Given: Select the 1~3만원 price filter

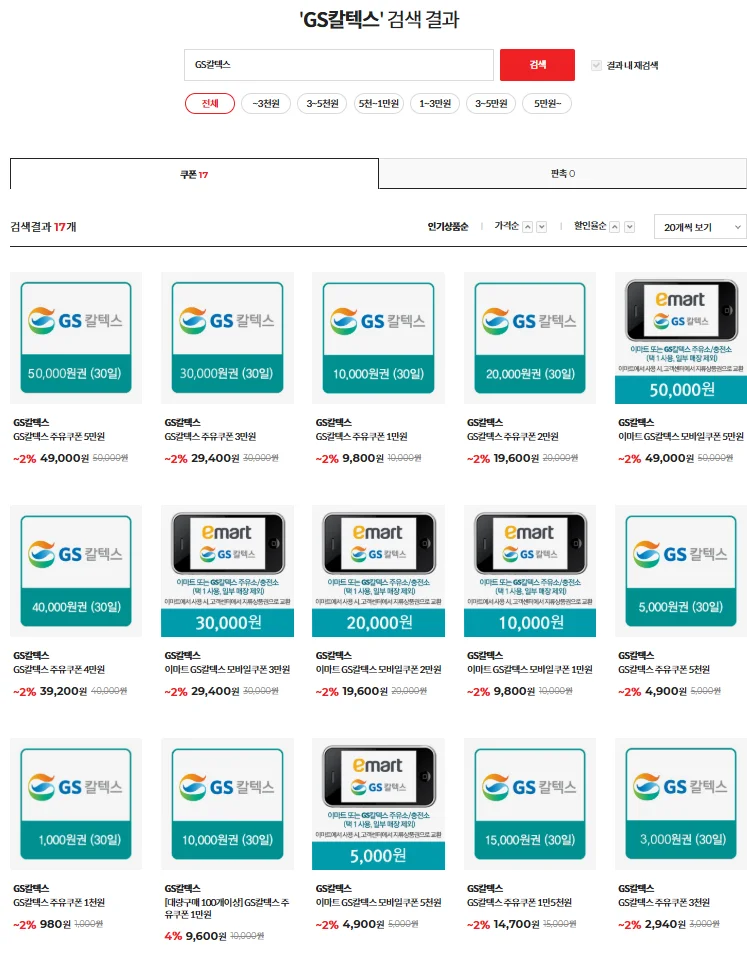Looking at the screenshot, I should click(435, 103).
